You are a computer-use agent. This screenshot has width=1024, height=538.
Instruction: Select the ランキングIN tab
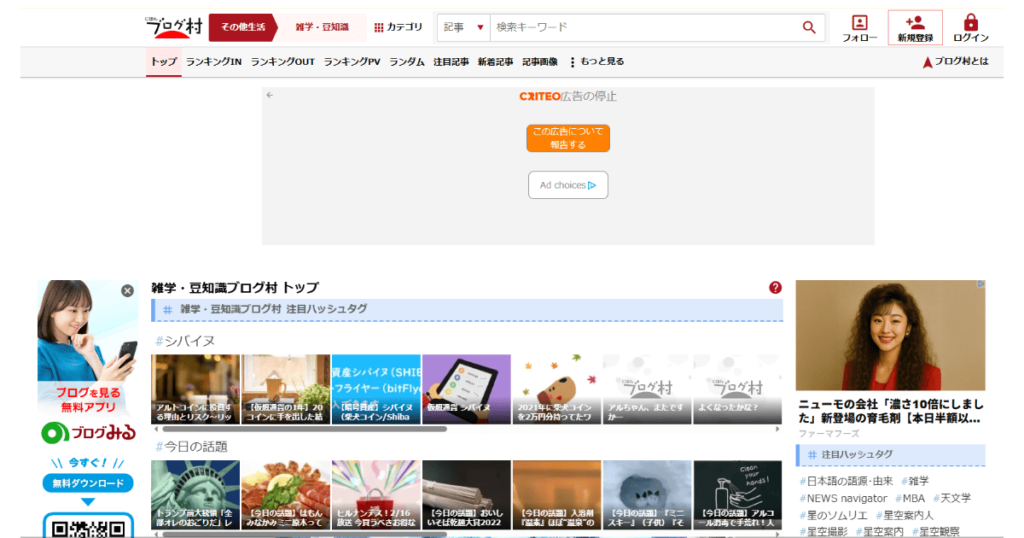click(214, 62)
